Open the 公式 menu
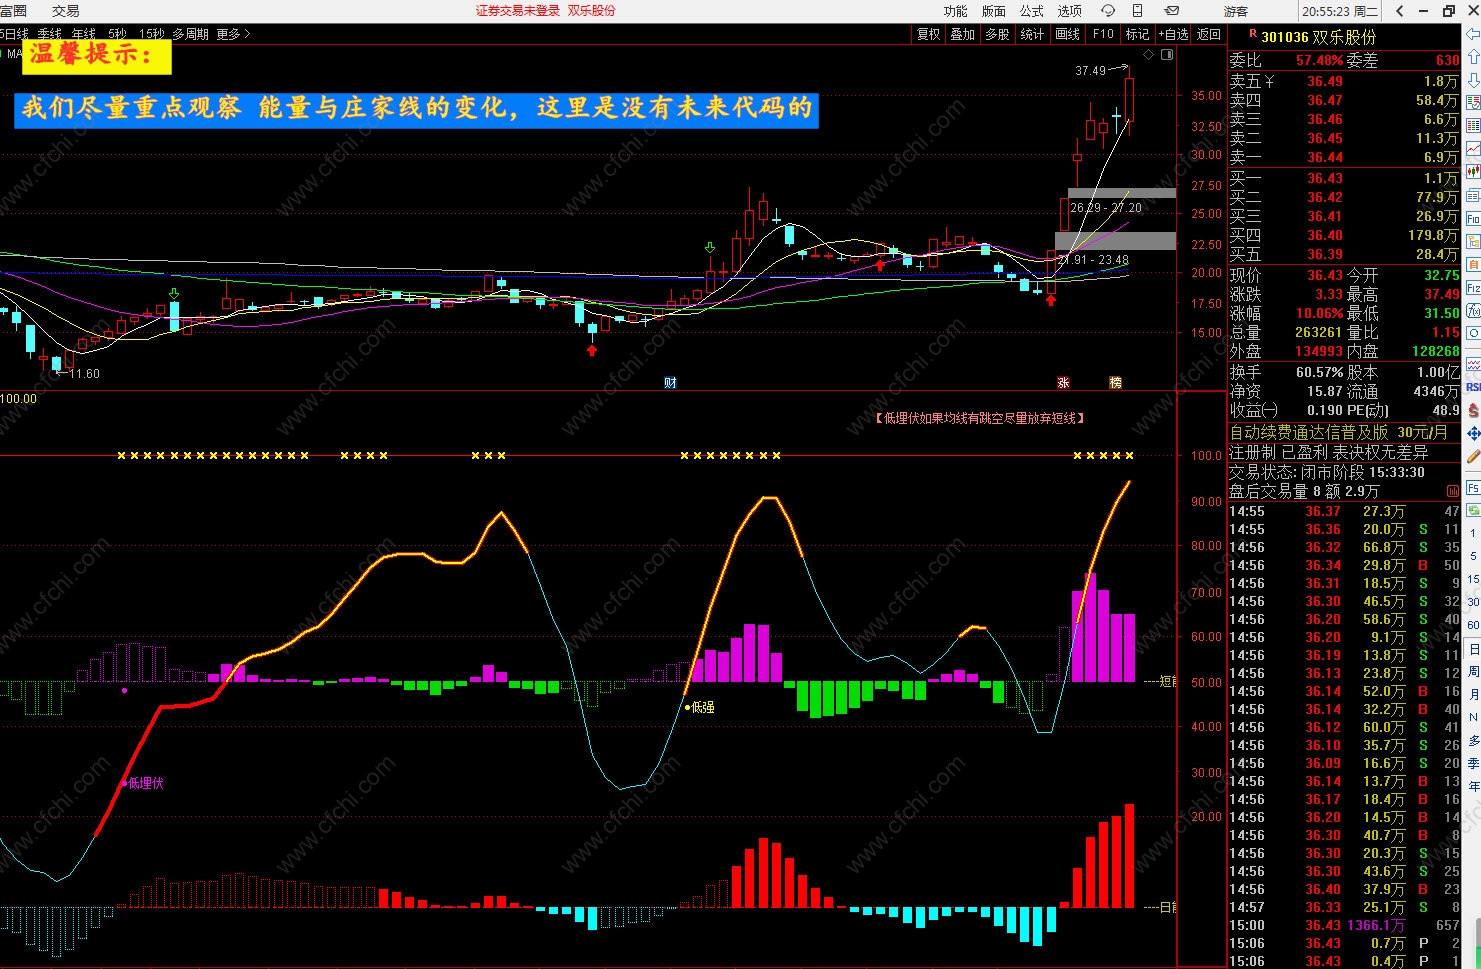 pyautogui.click(x=1031, y=11)
